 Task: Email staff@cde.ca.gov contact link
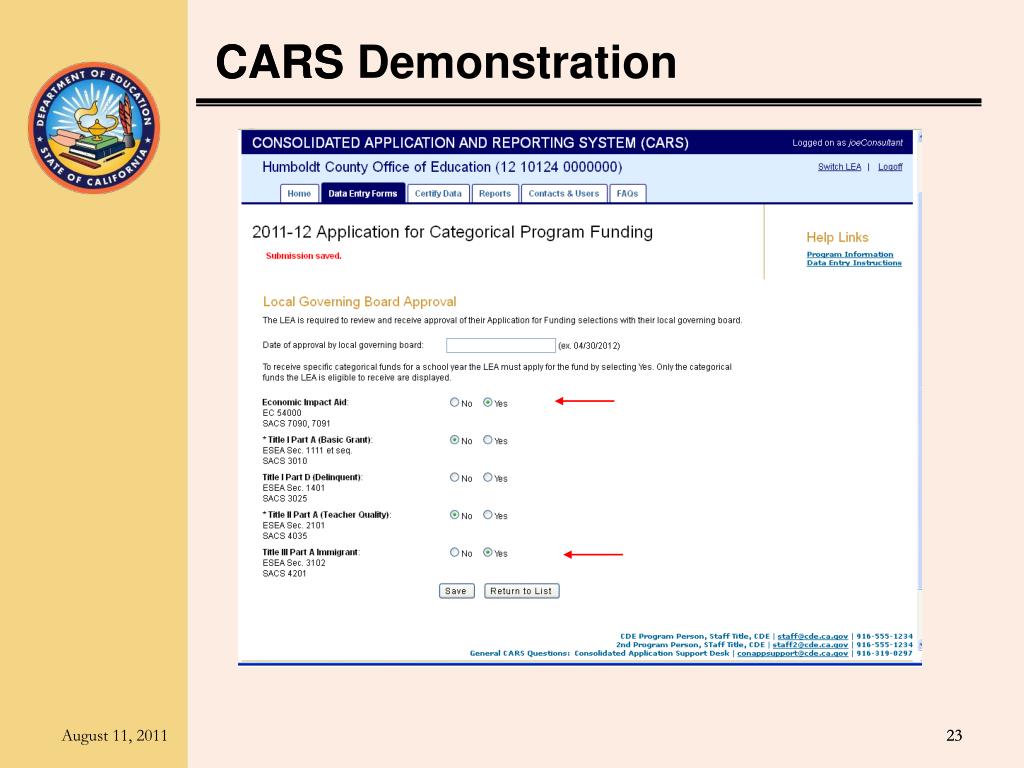pyautogui.click(x=812, y=636)
